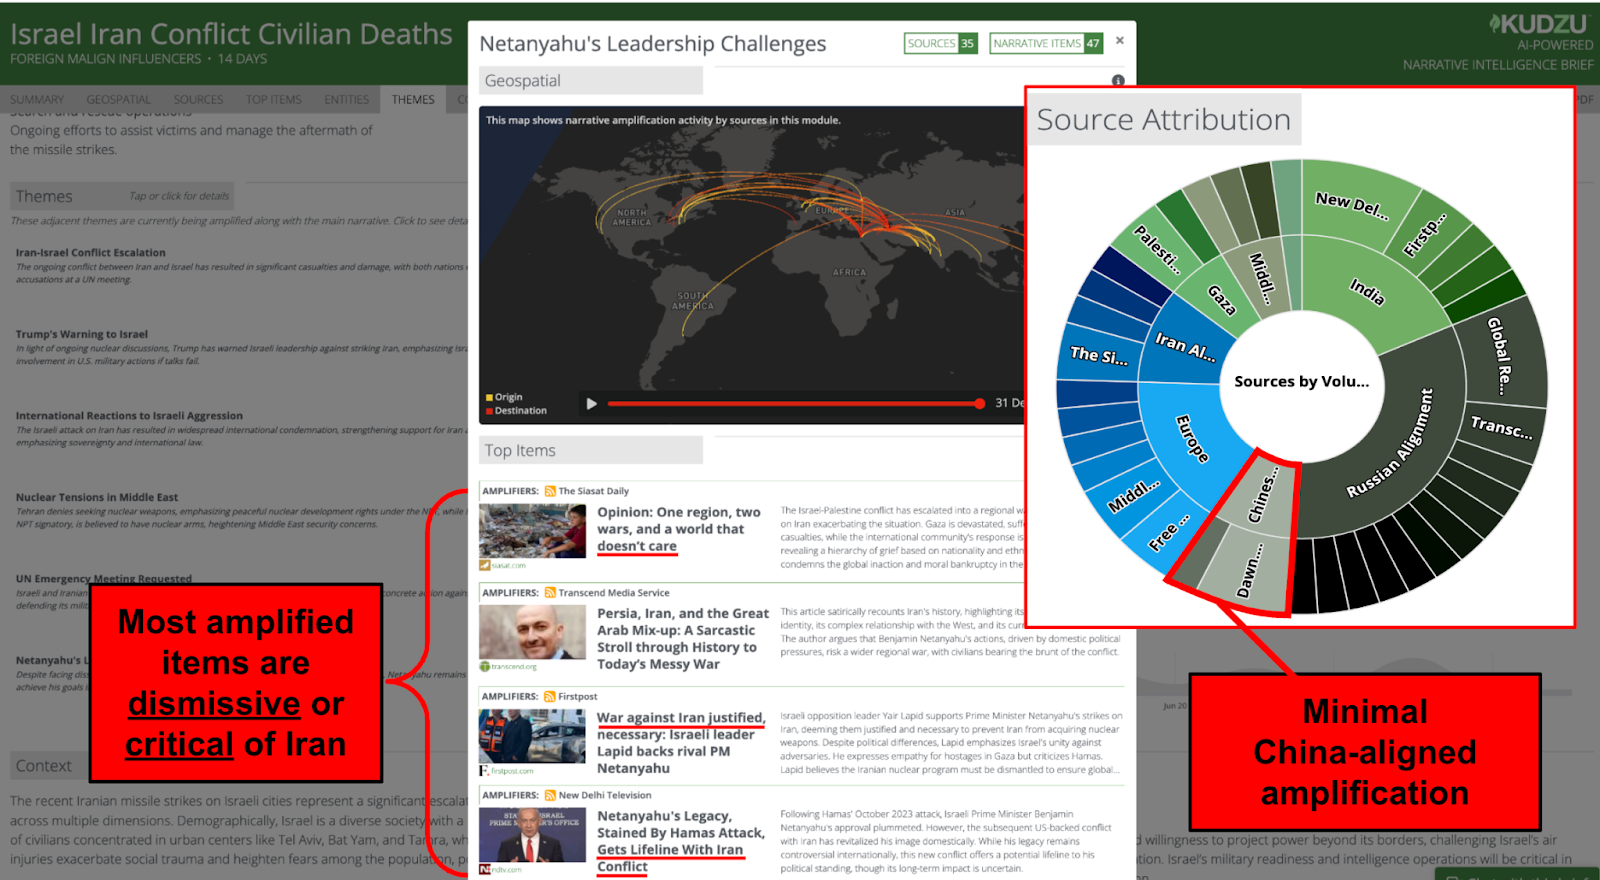Viewport: 1600px width, 880px height.
Task: Click the Kudzu logo in header
Action: point(1539,24)
